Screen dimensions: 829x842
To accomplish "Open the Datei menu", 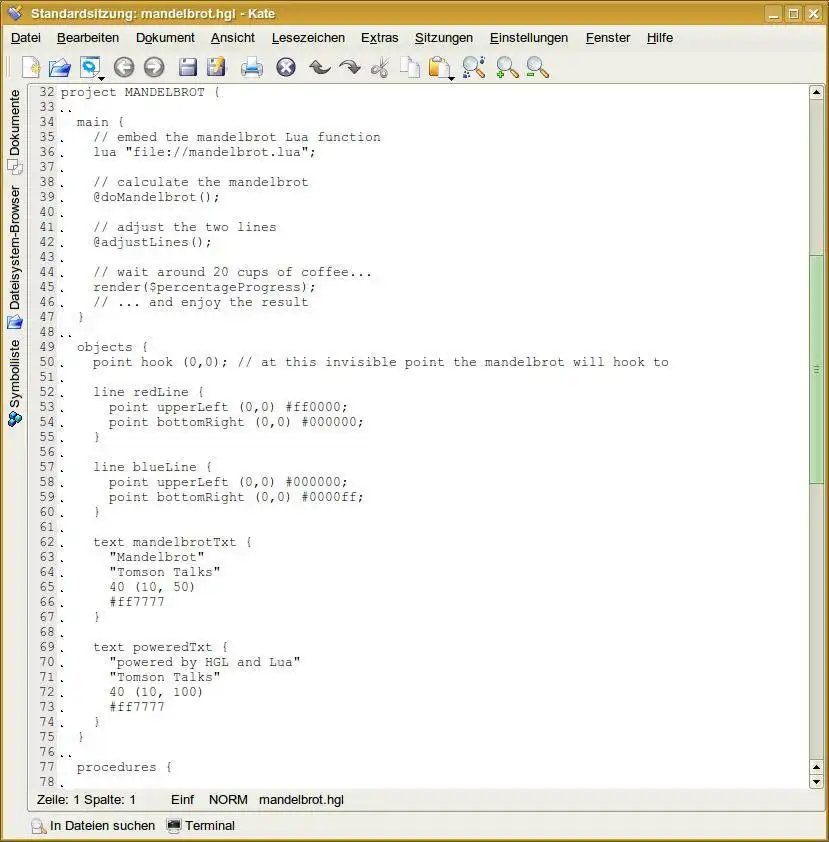I will tap(26, 38).
